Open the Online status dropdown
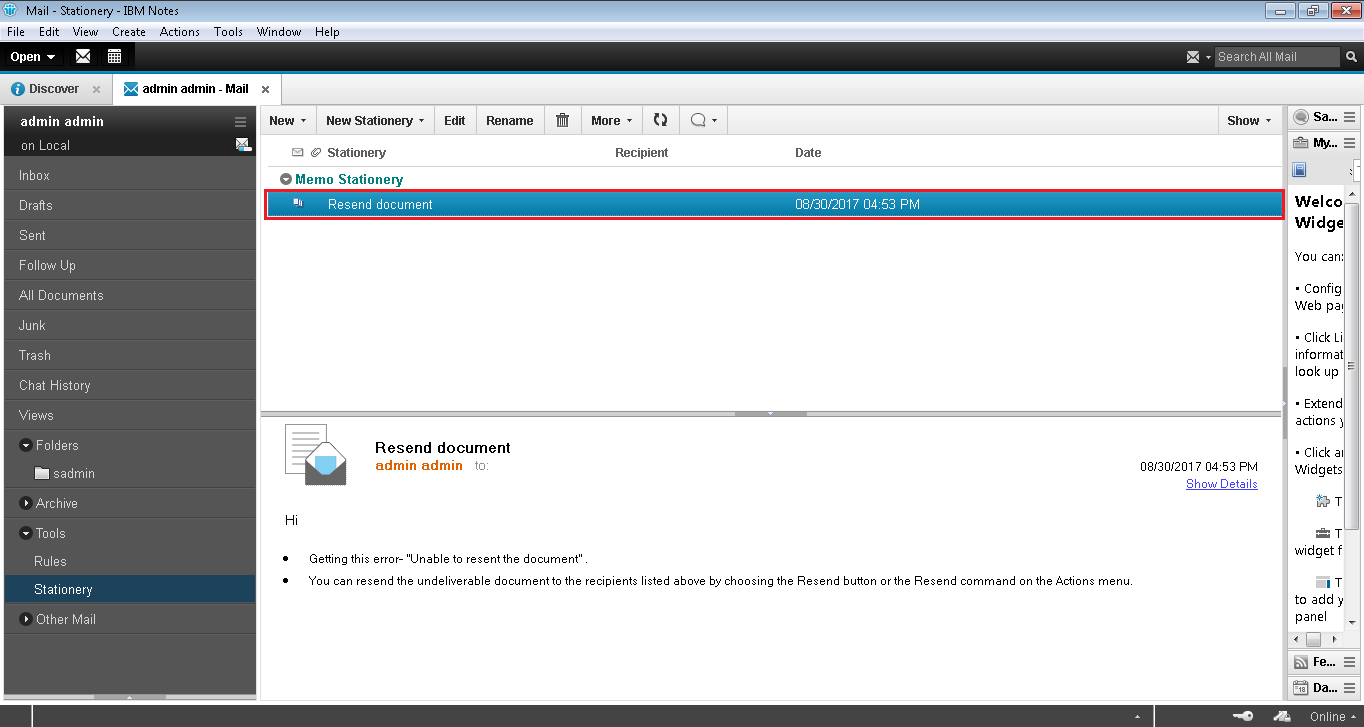The image size is (1364, 727). click(1333, 716)
